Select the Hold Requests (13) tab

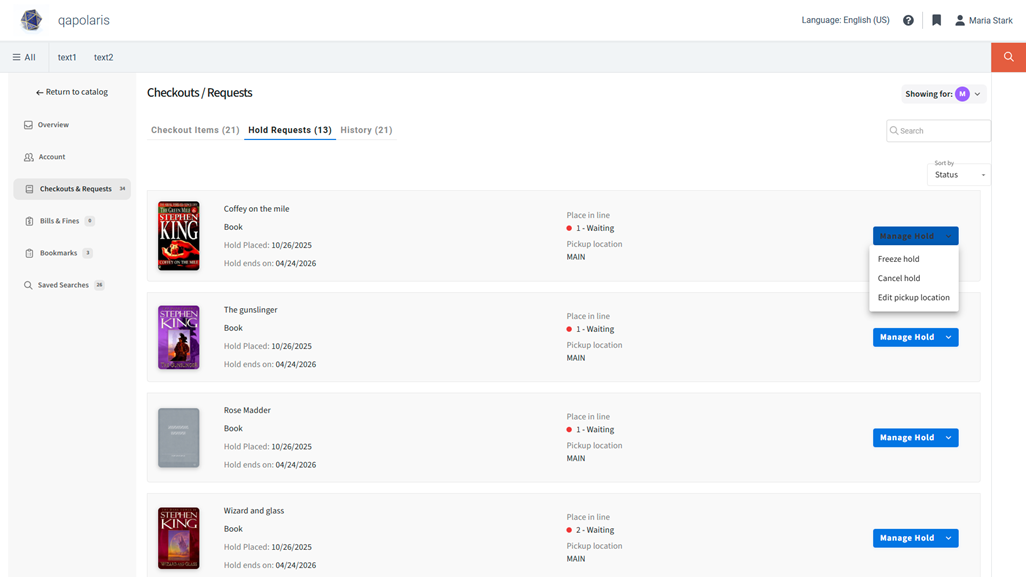click(290, 130)
